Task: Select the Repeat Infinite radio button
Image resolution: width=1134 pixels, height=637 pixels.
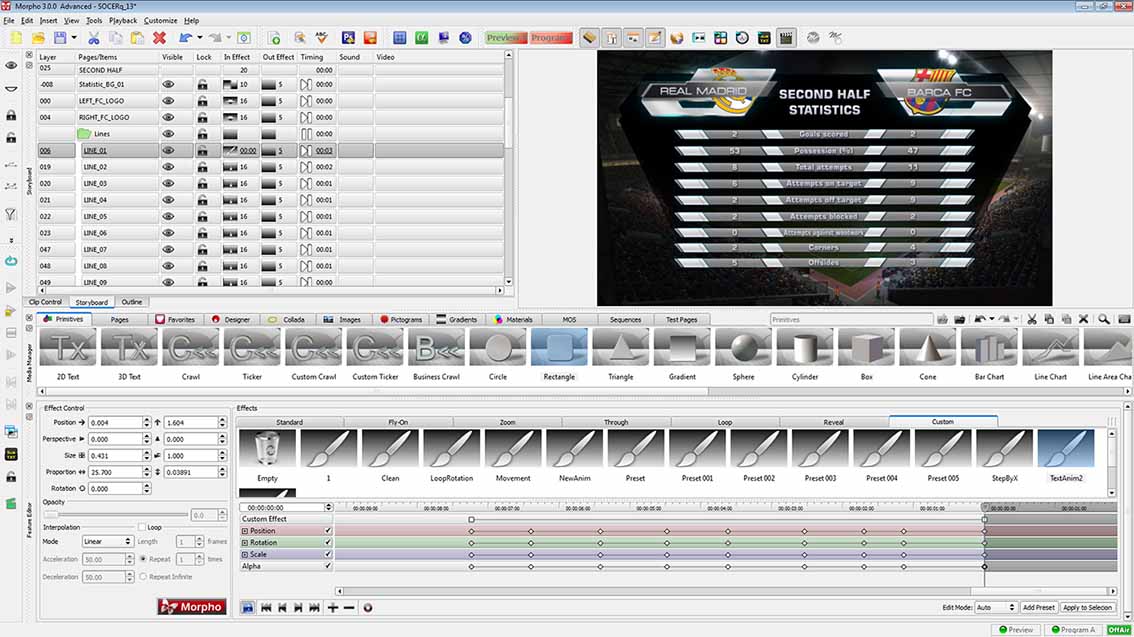Action: [143, 577]
